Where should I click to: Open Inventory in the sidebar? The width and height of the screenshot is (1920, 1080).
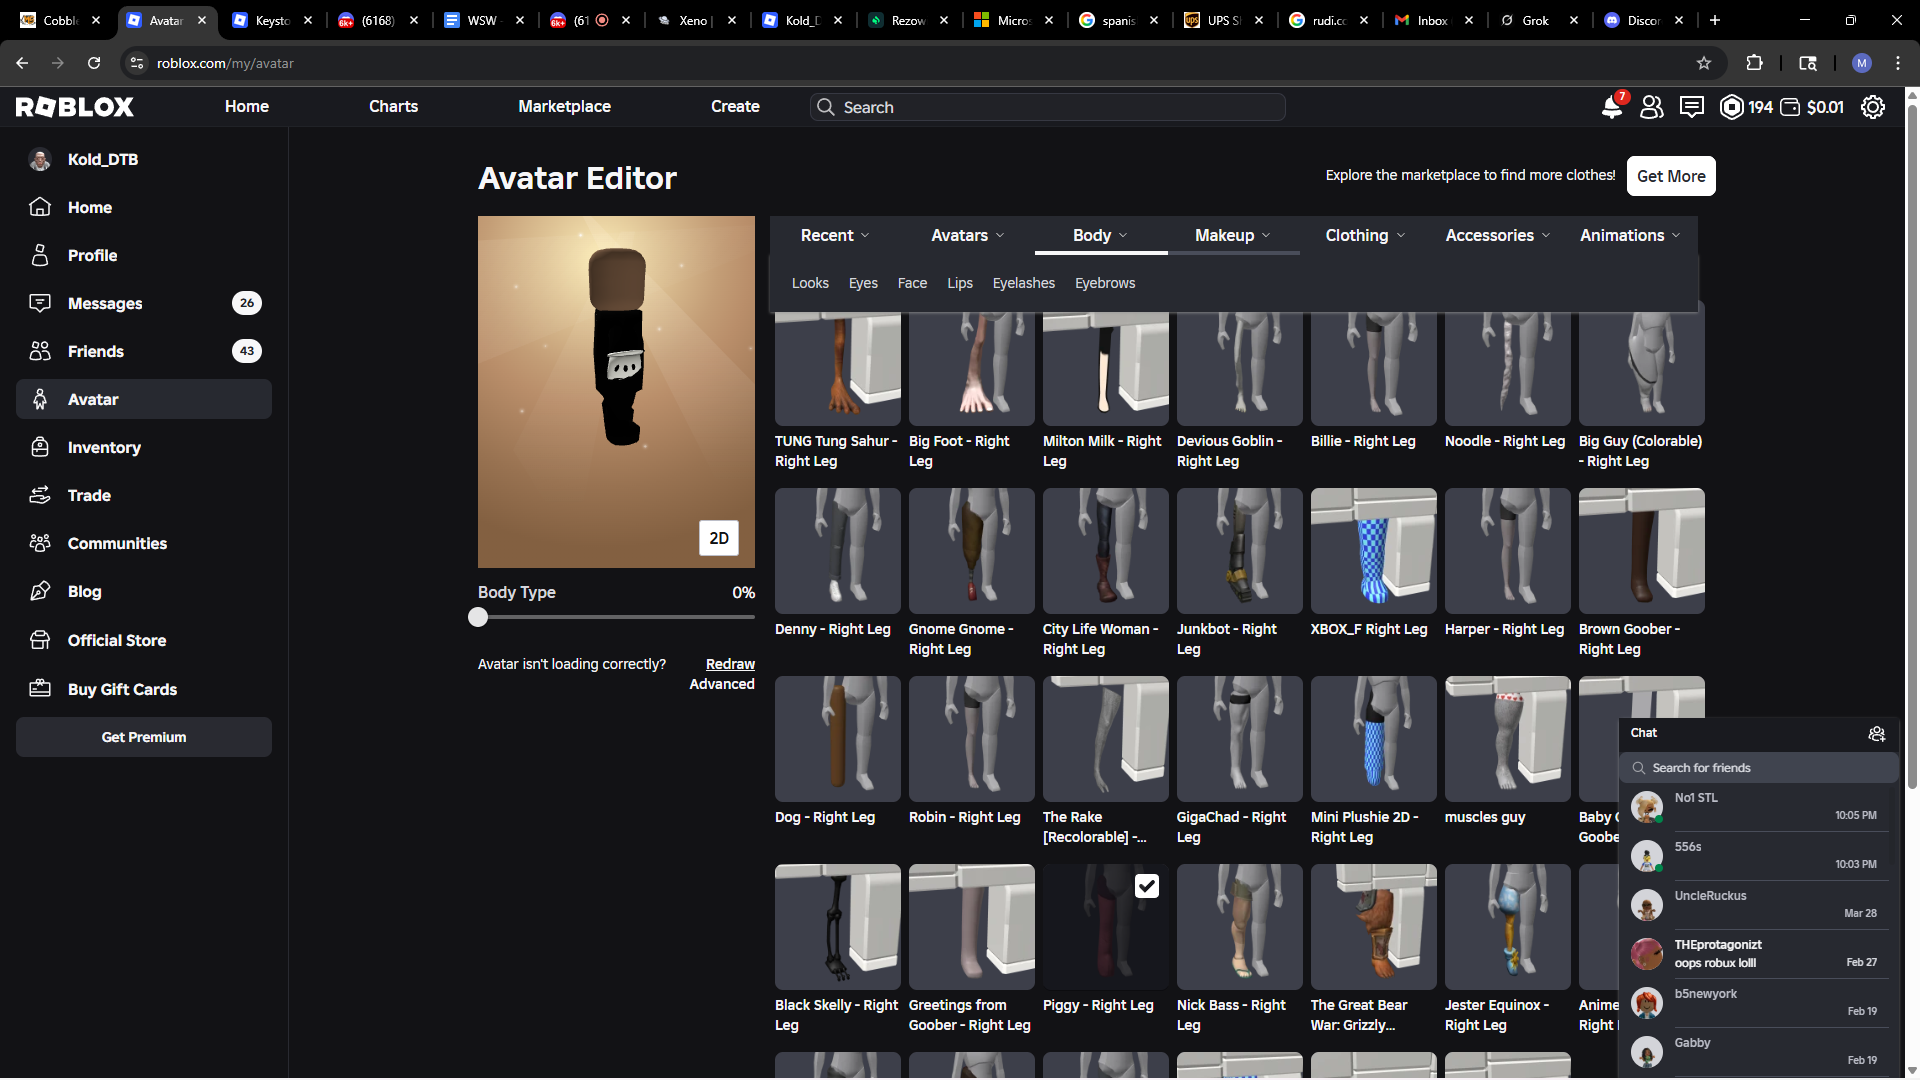[x=144, y=447]
